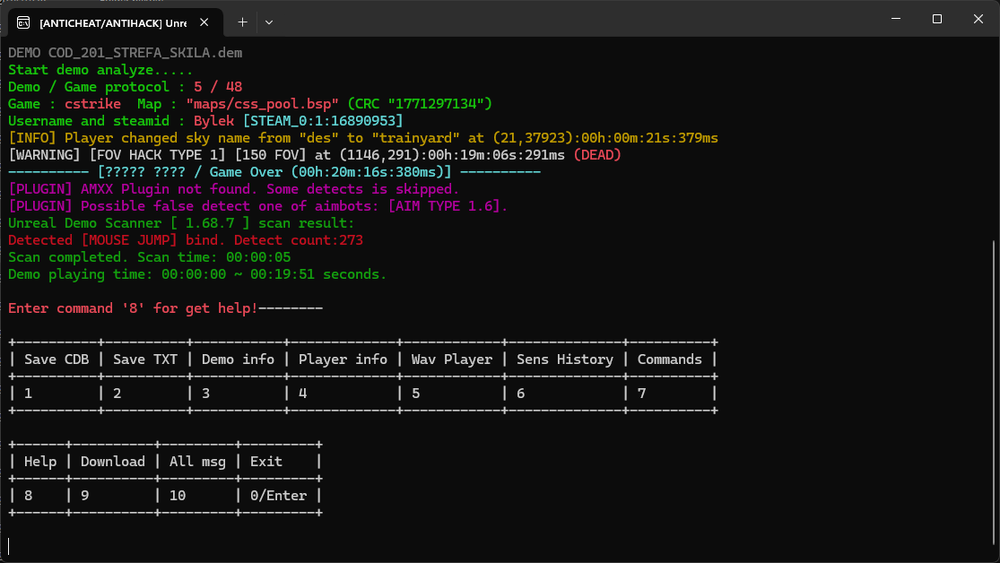Image resolution: width=1000 pixels, height=563 pixels.
Task: Click the 'Demo playing time' line
Action: point(197,274)
